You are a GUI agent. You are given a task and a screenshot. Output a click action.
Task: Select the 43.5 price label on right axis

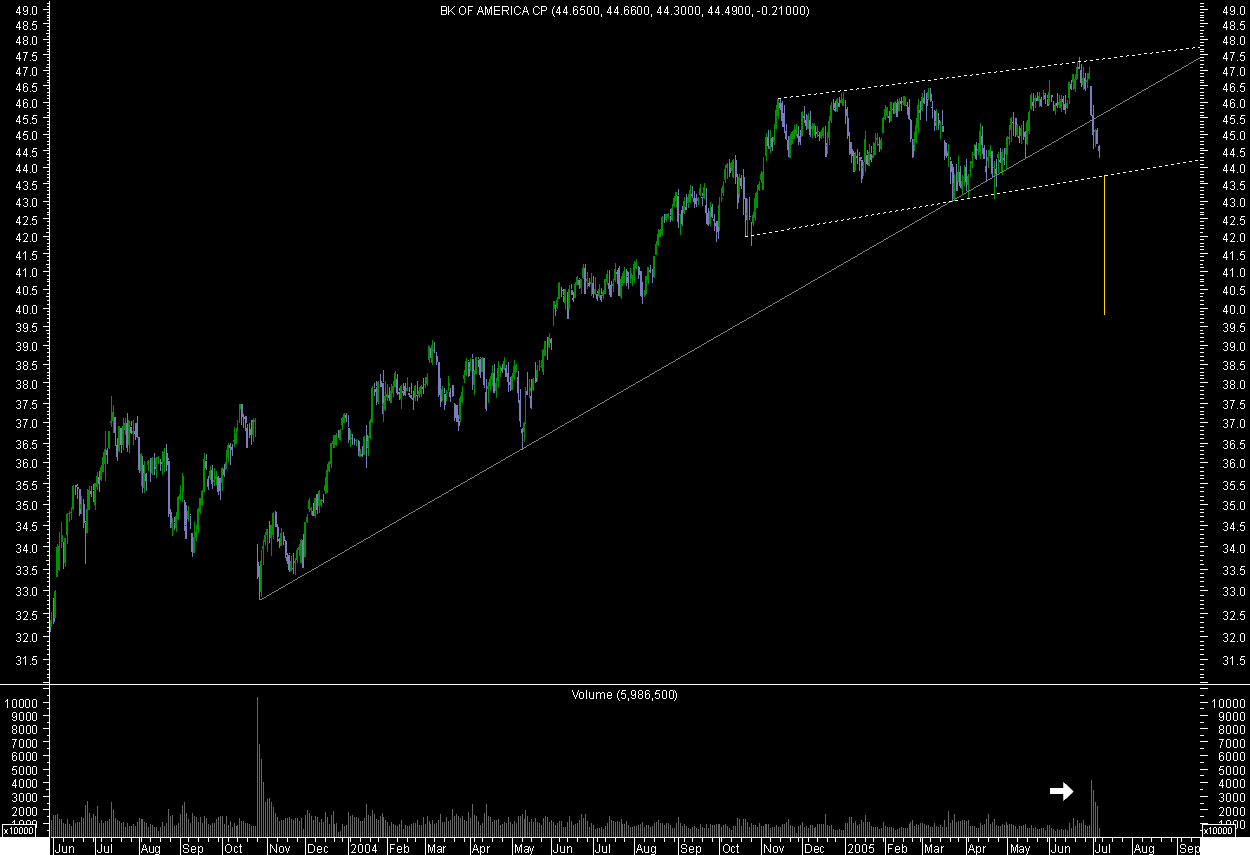click(x=1232, y=186)
